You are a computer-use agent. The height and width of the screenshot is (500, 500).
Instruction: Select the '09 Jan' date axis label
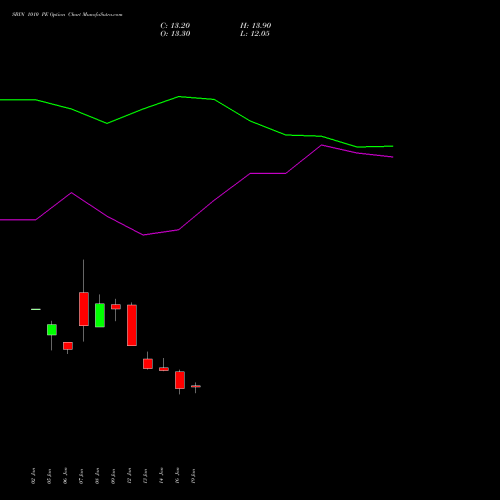[x=113, y=476]
